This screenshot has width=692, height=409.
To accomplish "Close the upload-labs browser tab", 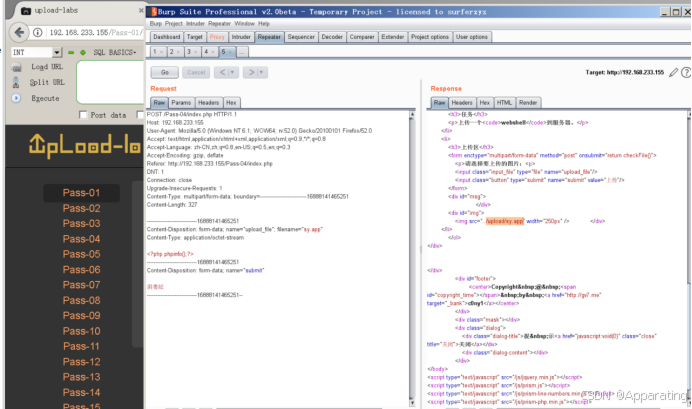I will point(141,10).
